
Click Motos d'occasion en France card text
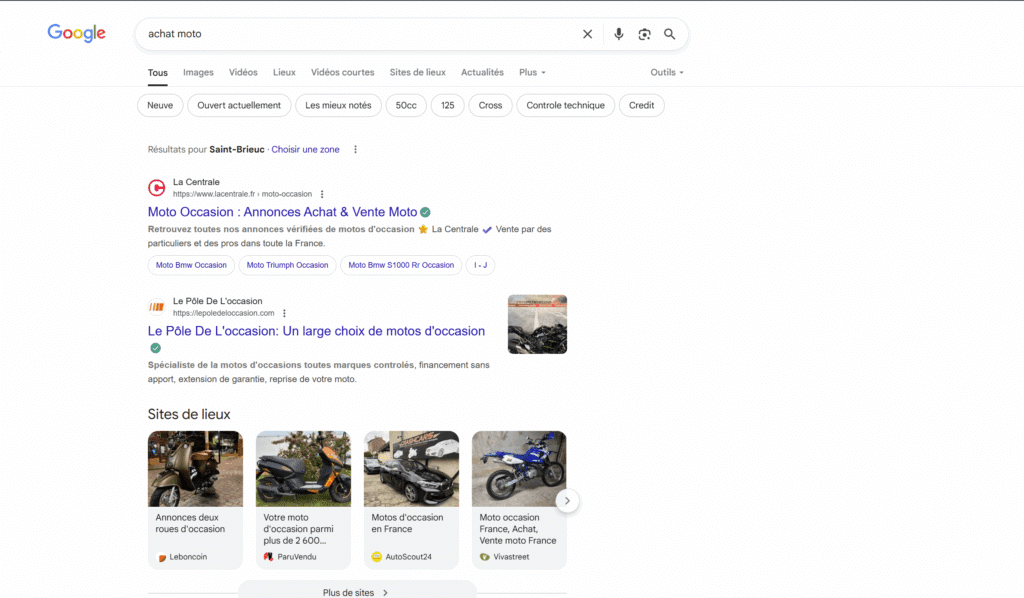click(x=408, y=523)
